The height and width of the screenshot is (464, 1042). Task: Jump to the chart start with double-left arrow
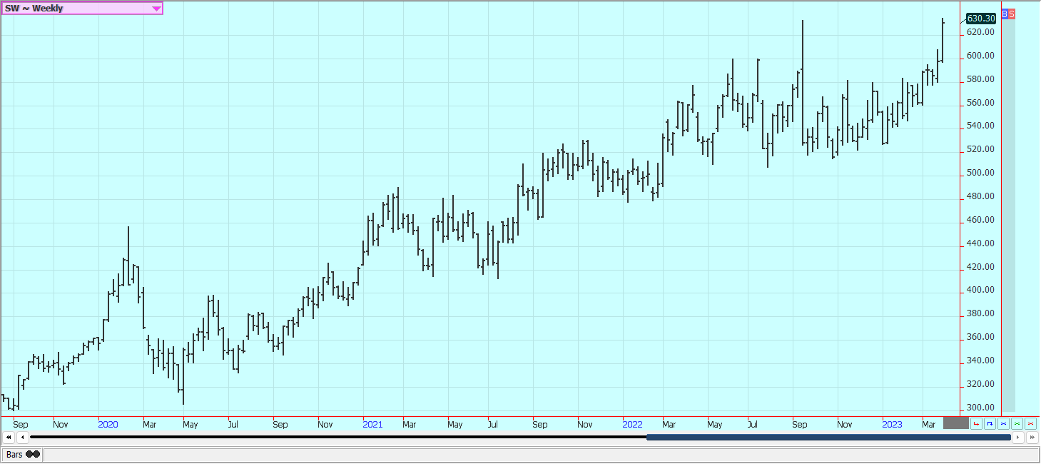(x=9, y=437)
